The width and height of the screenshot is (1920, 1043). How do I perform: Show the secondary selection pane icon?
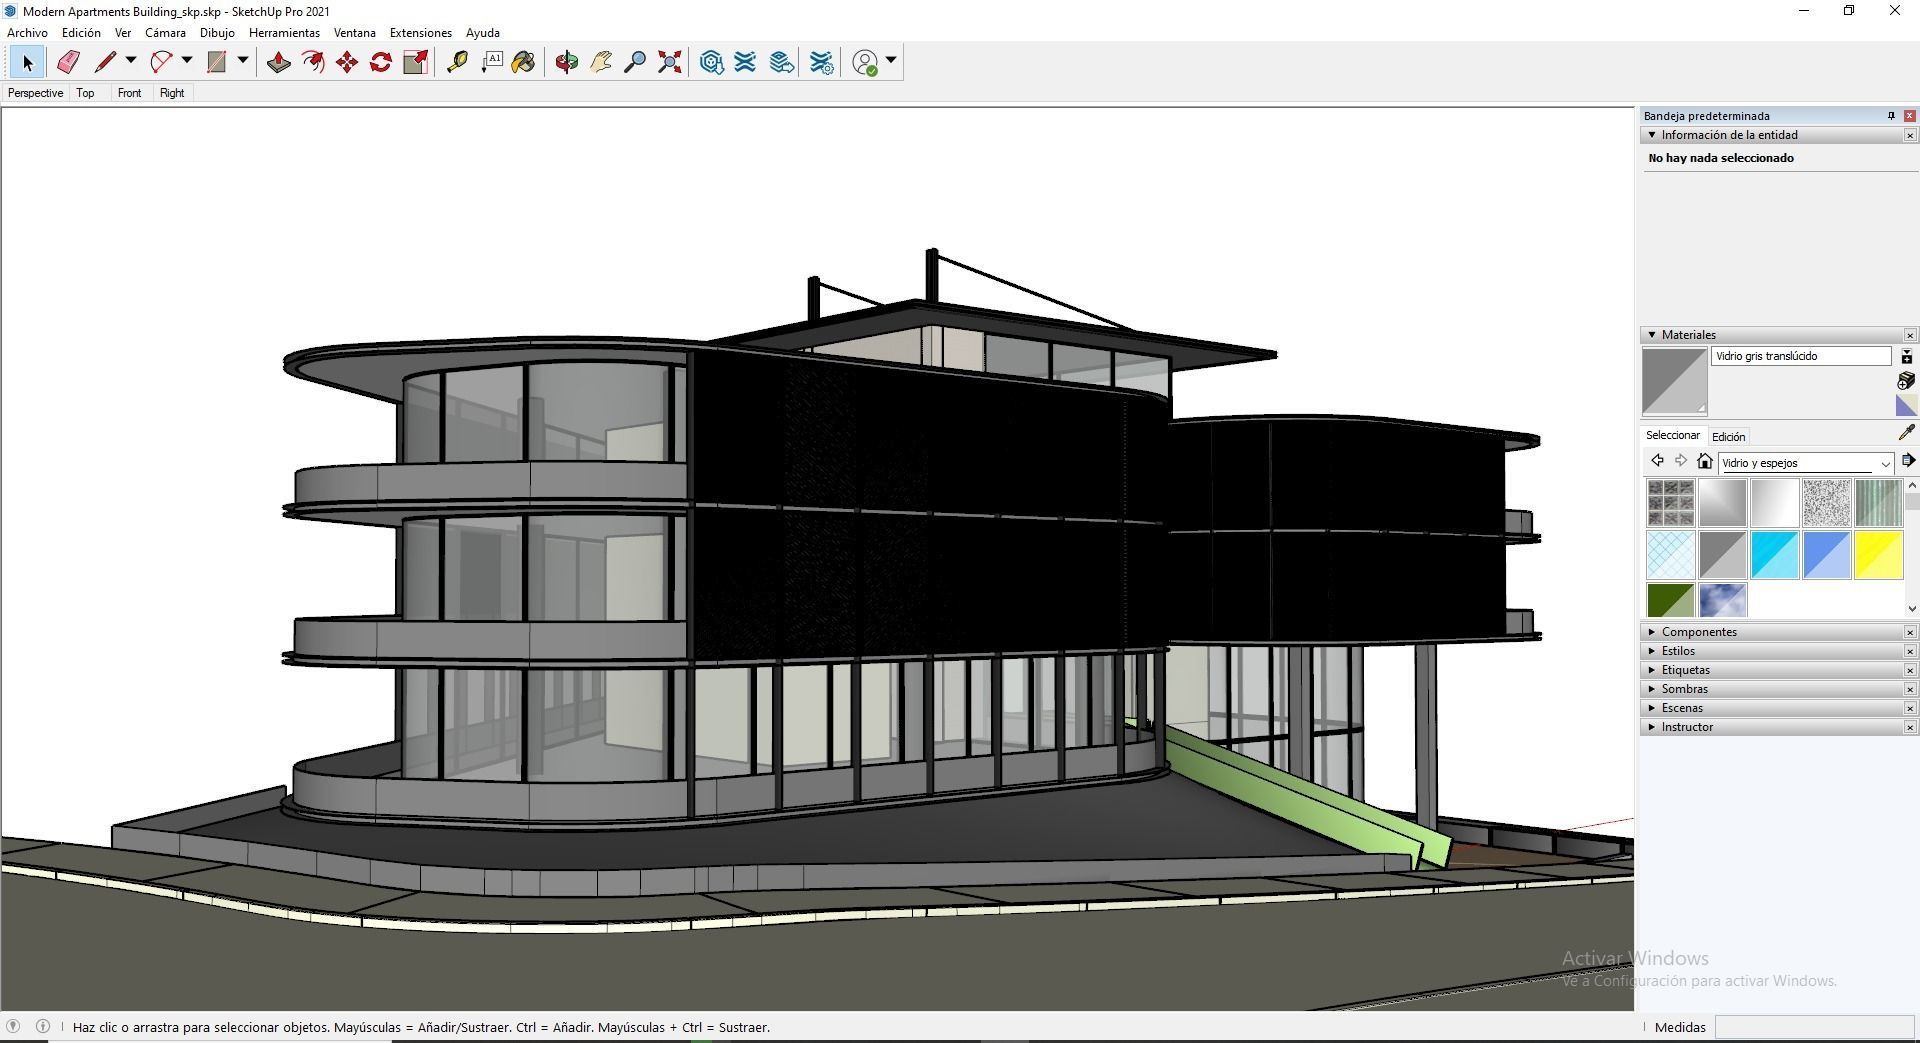point(1906,357)
